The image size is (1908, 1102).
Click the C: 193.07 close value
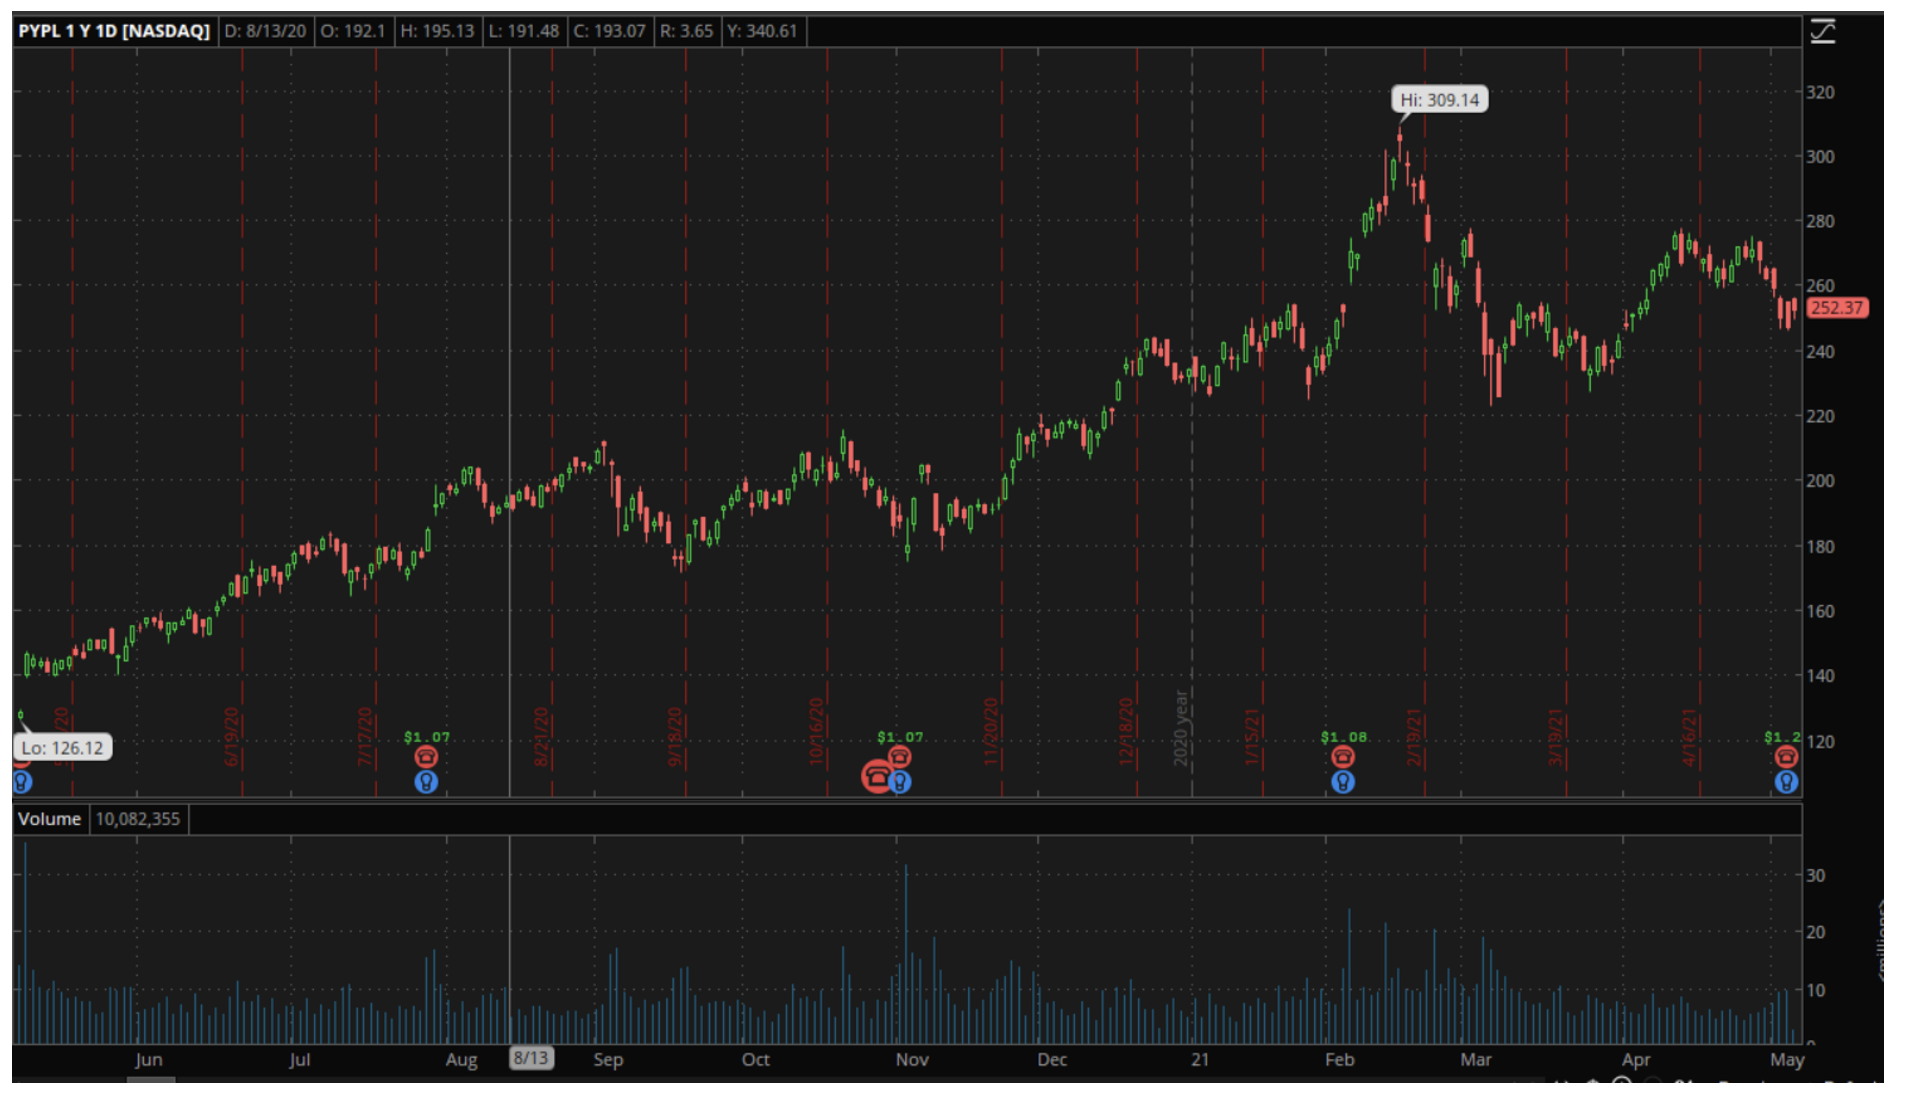(609, 31)
